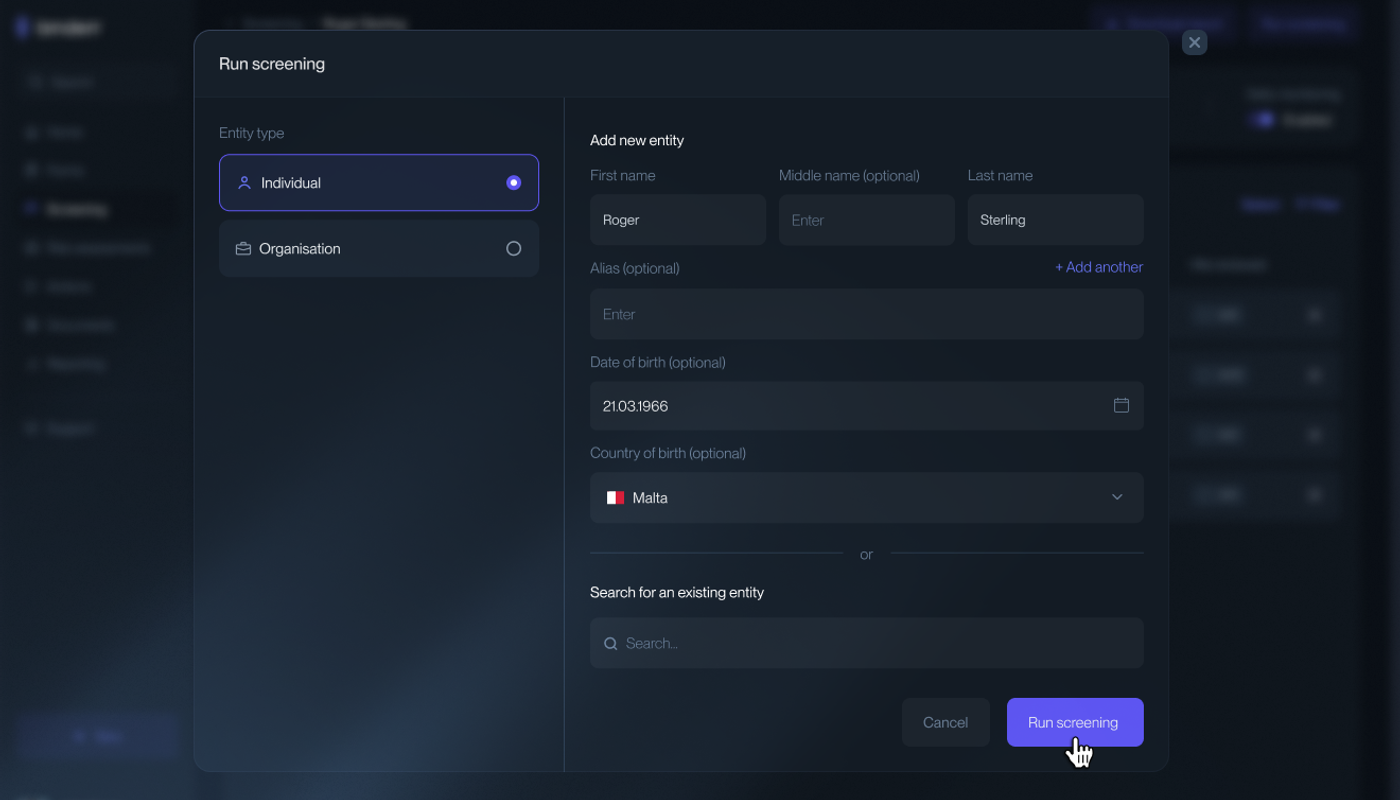Focus the Middle name input field

pyautogui.click(x=867, y=220)
